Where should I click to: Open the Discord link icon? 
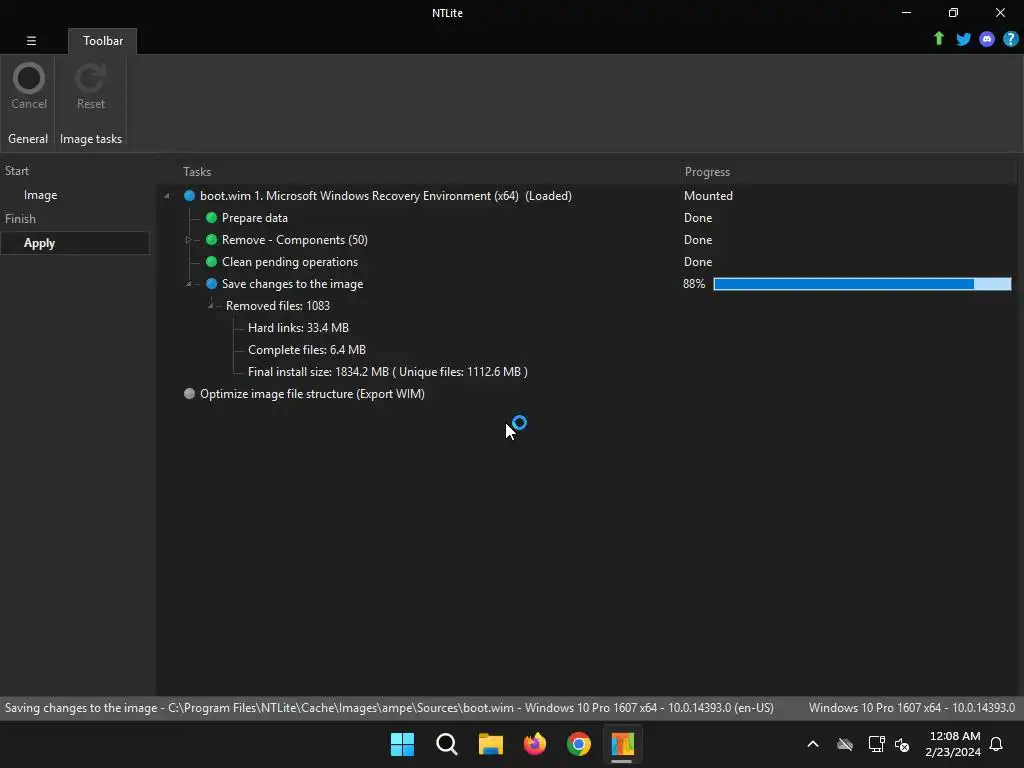pyautogui.click(x=987, y=39)
